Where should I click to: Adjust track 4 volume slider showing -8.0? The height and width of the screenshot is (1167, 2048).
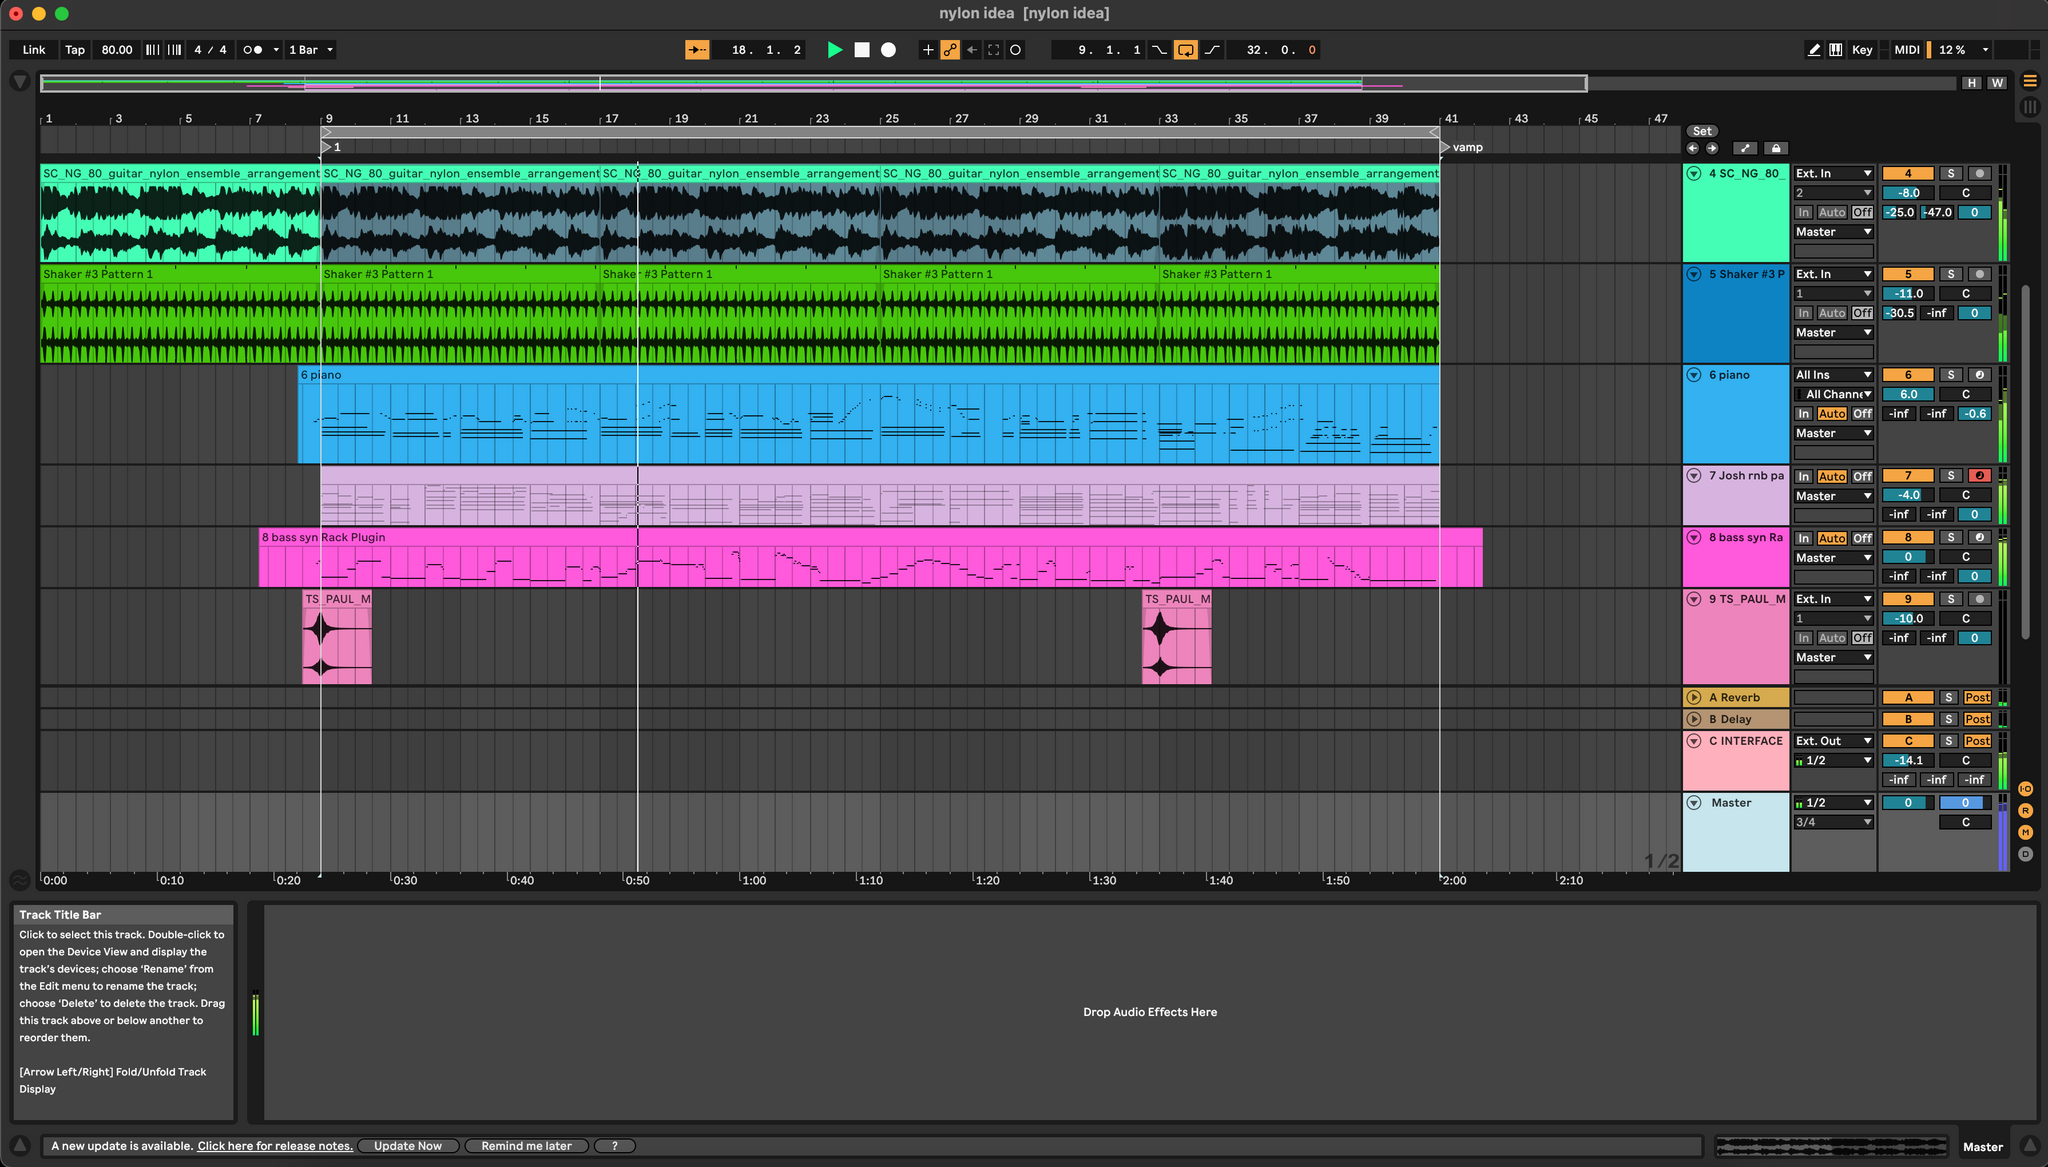coord(1908,193)
